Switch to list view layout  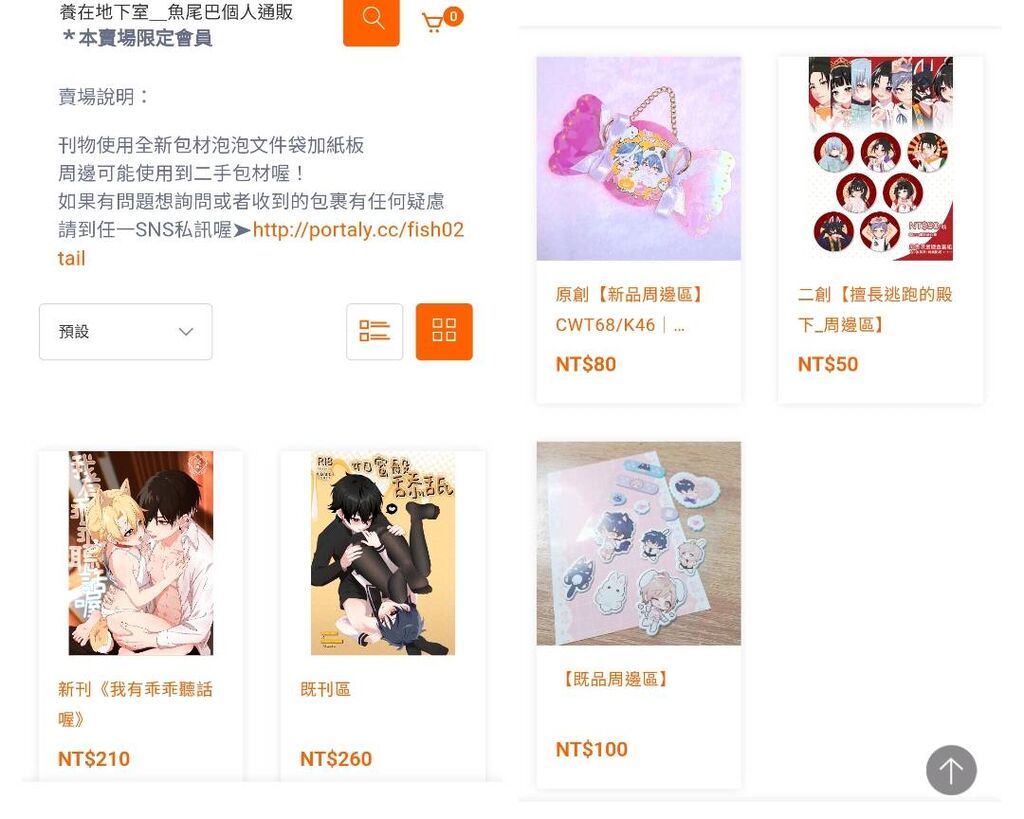(374, 331)
